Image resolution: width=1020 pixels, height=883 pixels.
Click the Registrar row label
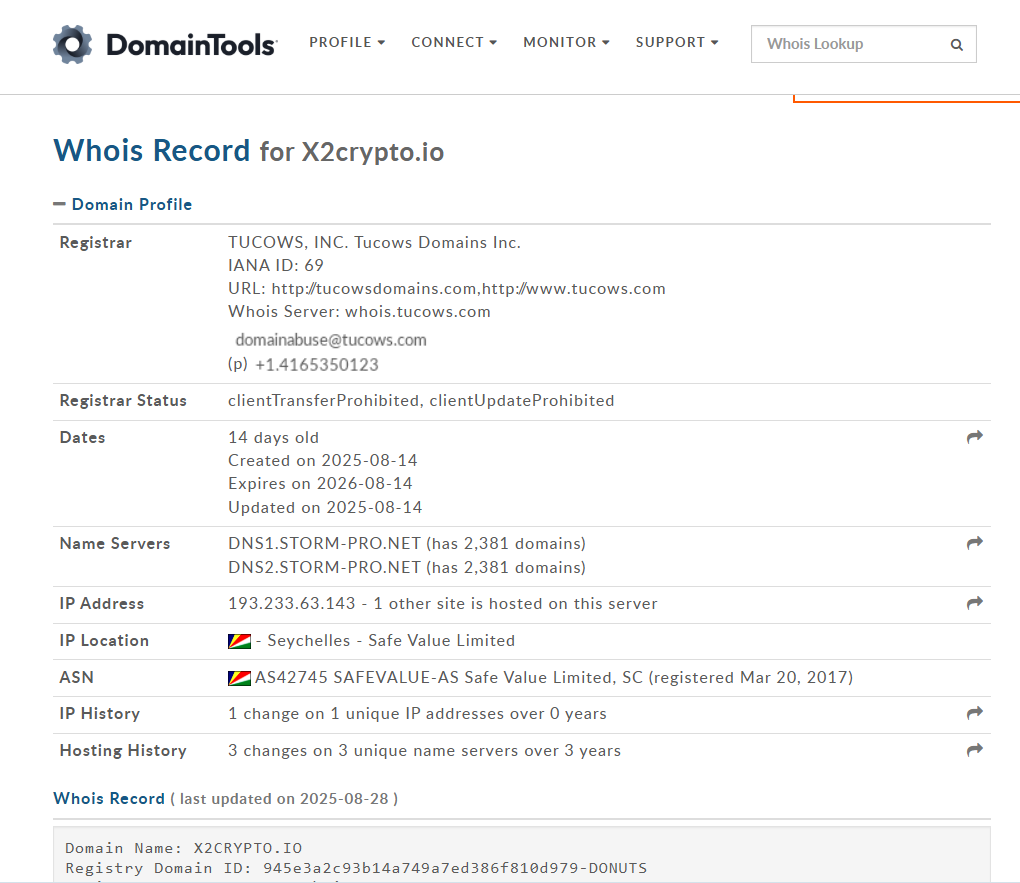pyautogui.click(x=96, y=243)
